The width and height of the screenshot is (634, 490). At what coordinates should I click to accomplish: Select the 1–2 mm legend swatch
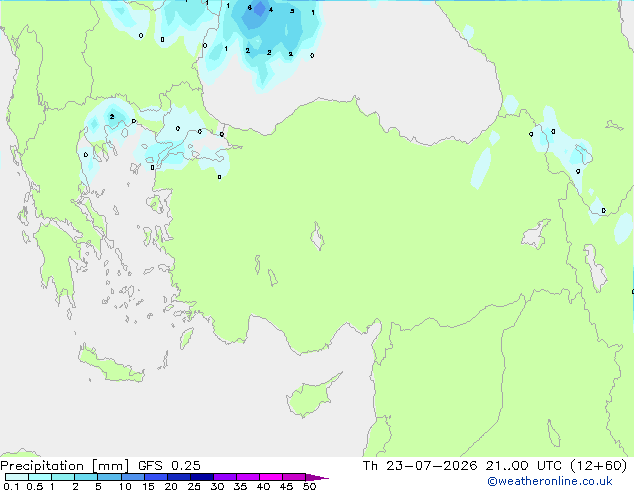tap(63, 477)
